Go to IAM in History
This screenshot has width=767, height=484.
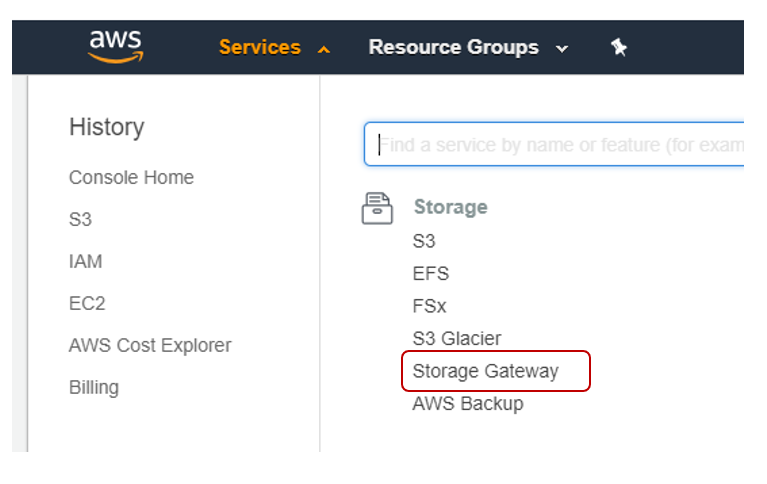(x=85, y=262)
